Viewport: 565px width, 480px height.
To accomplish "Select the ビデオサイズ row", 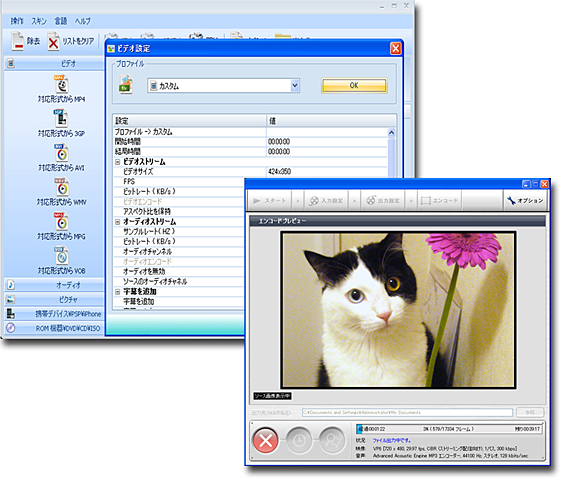I will pos(251,172).
